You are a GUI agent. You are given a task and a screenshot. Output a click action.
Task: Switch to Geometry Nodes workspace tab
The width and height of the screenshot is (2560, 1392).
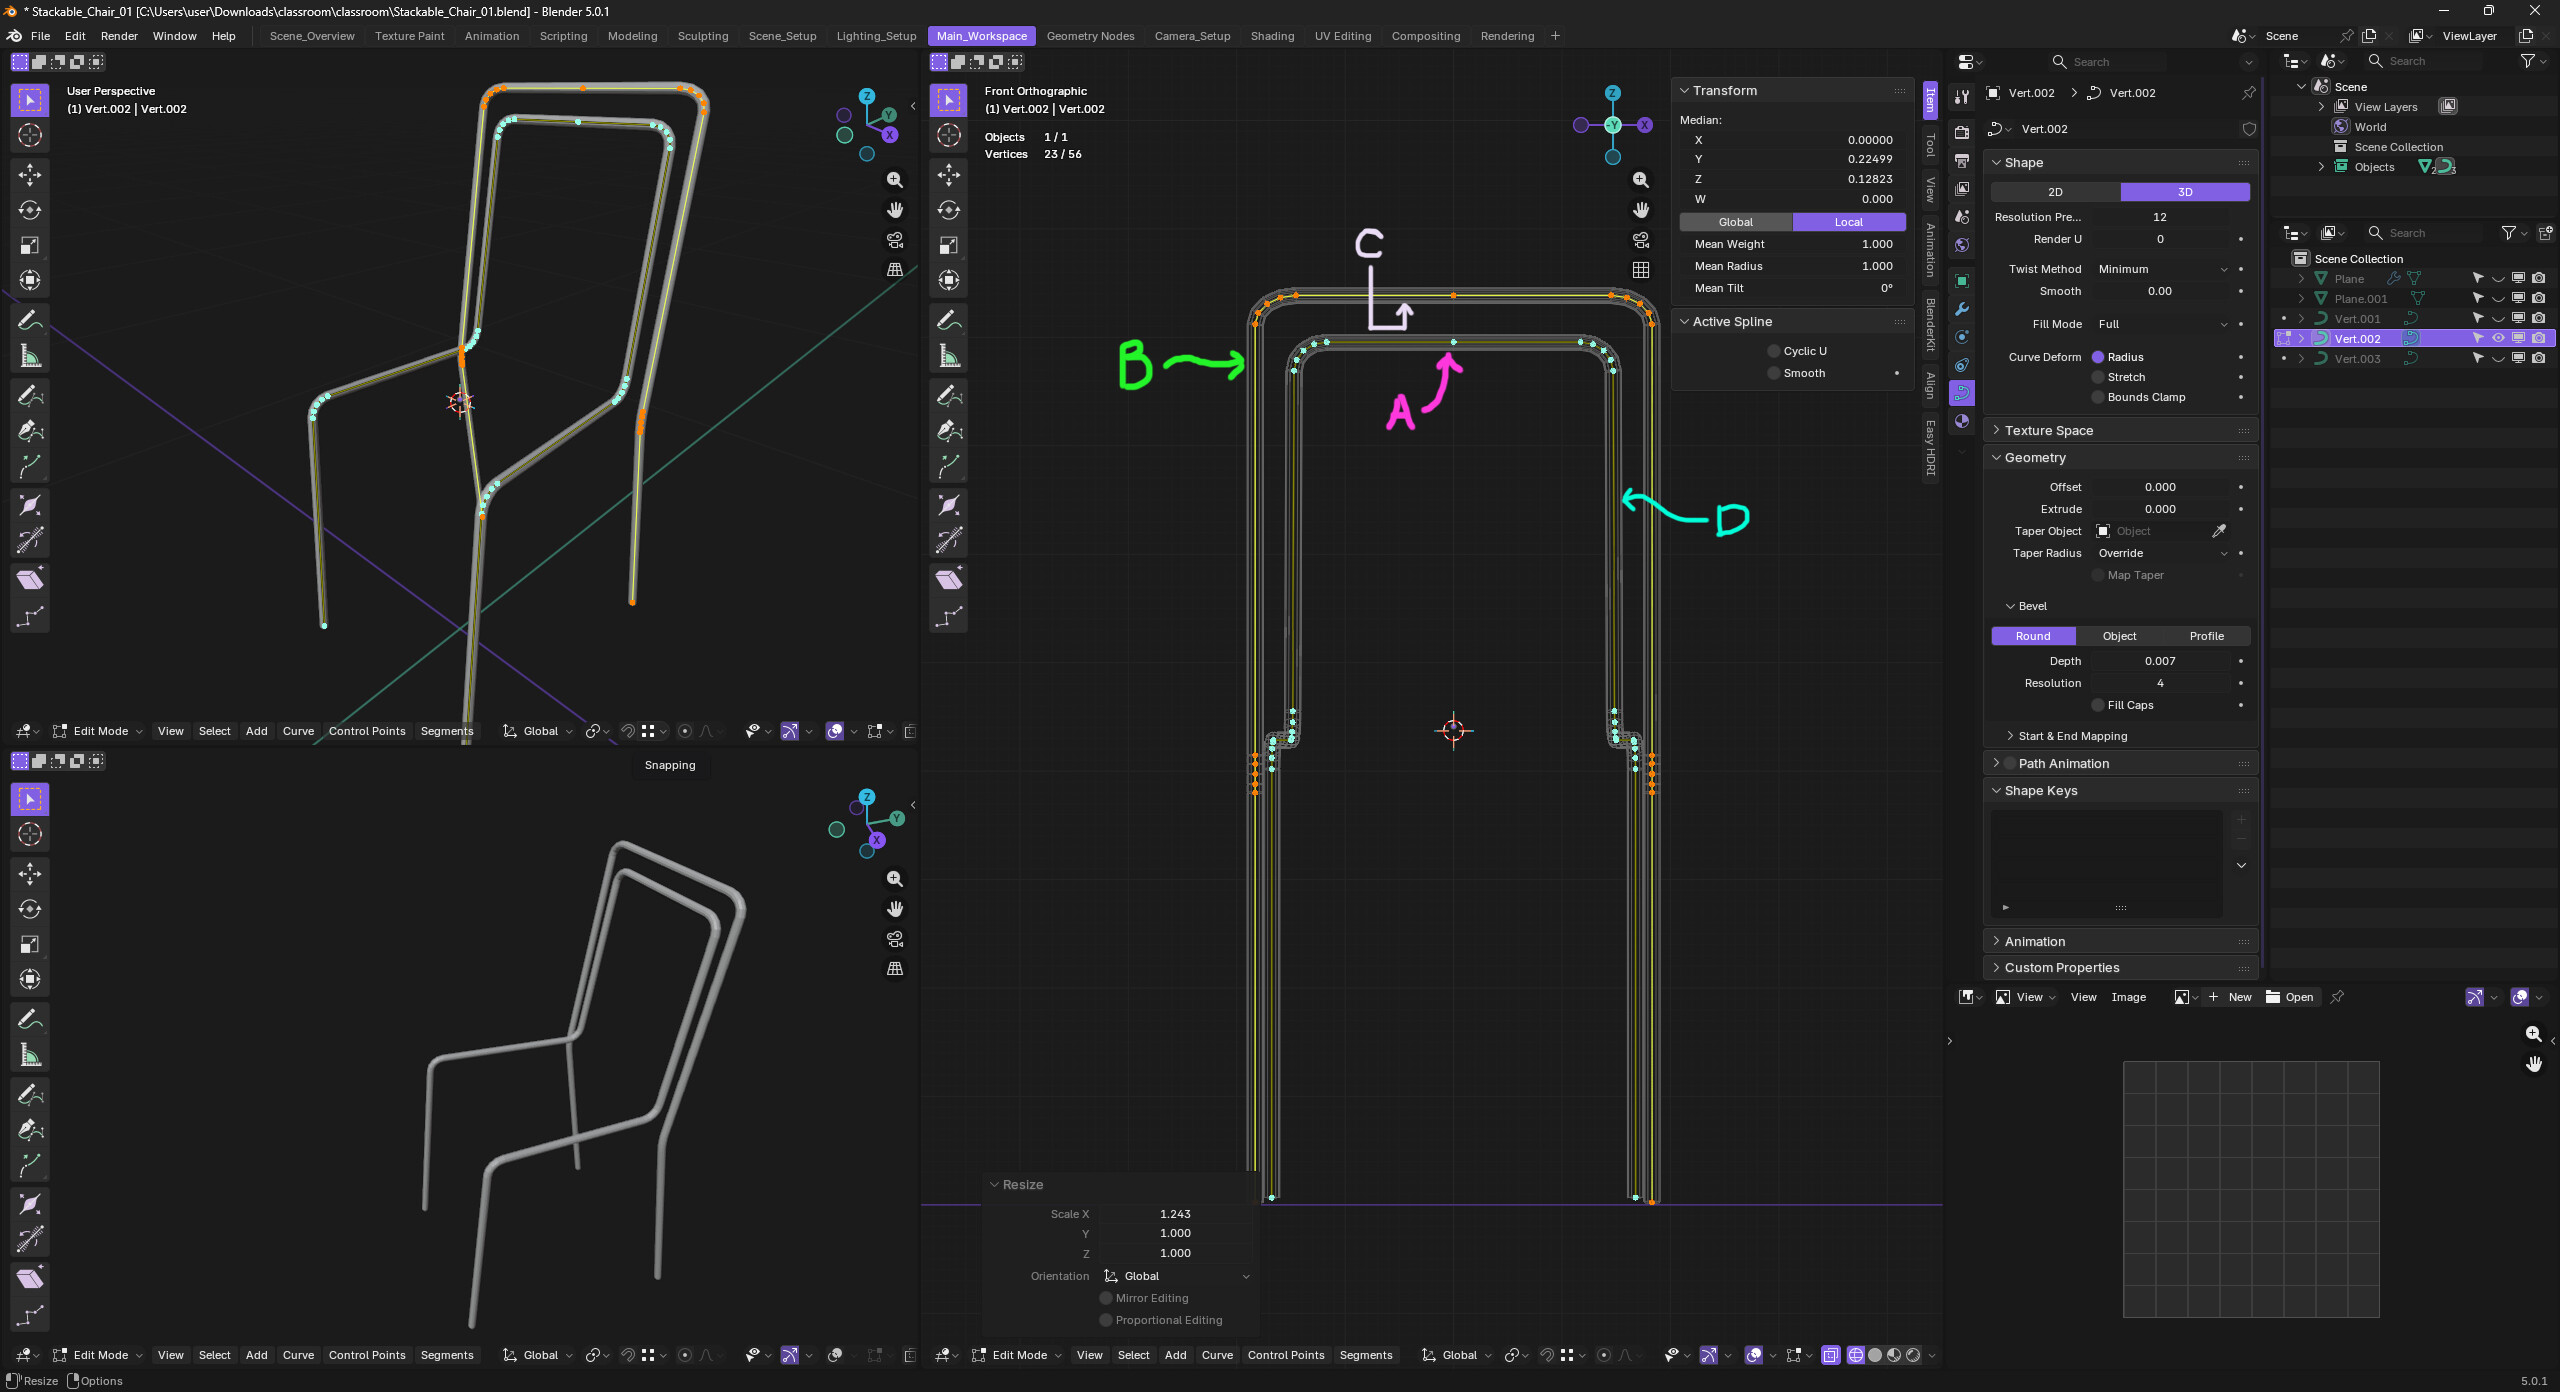tap(1090, 36)
